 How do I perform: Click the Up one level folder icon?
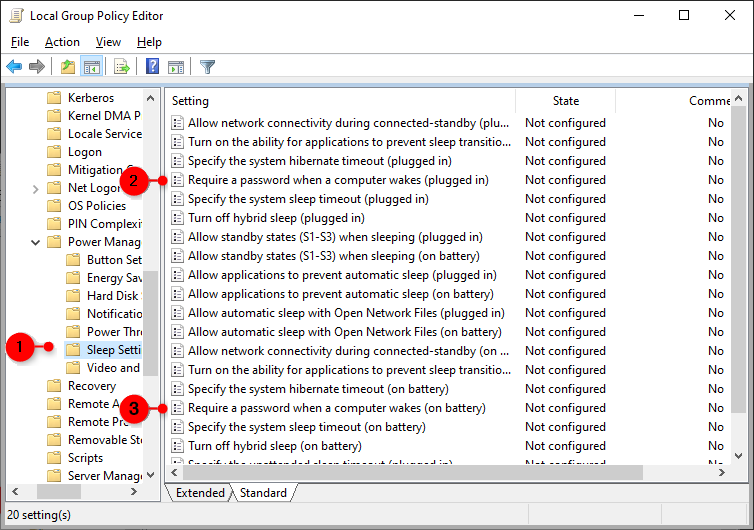click(67, 67)
